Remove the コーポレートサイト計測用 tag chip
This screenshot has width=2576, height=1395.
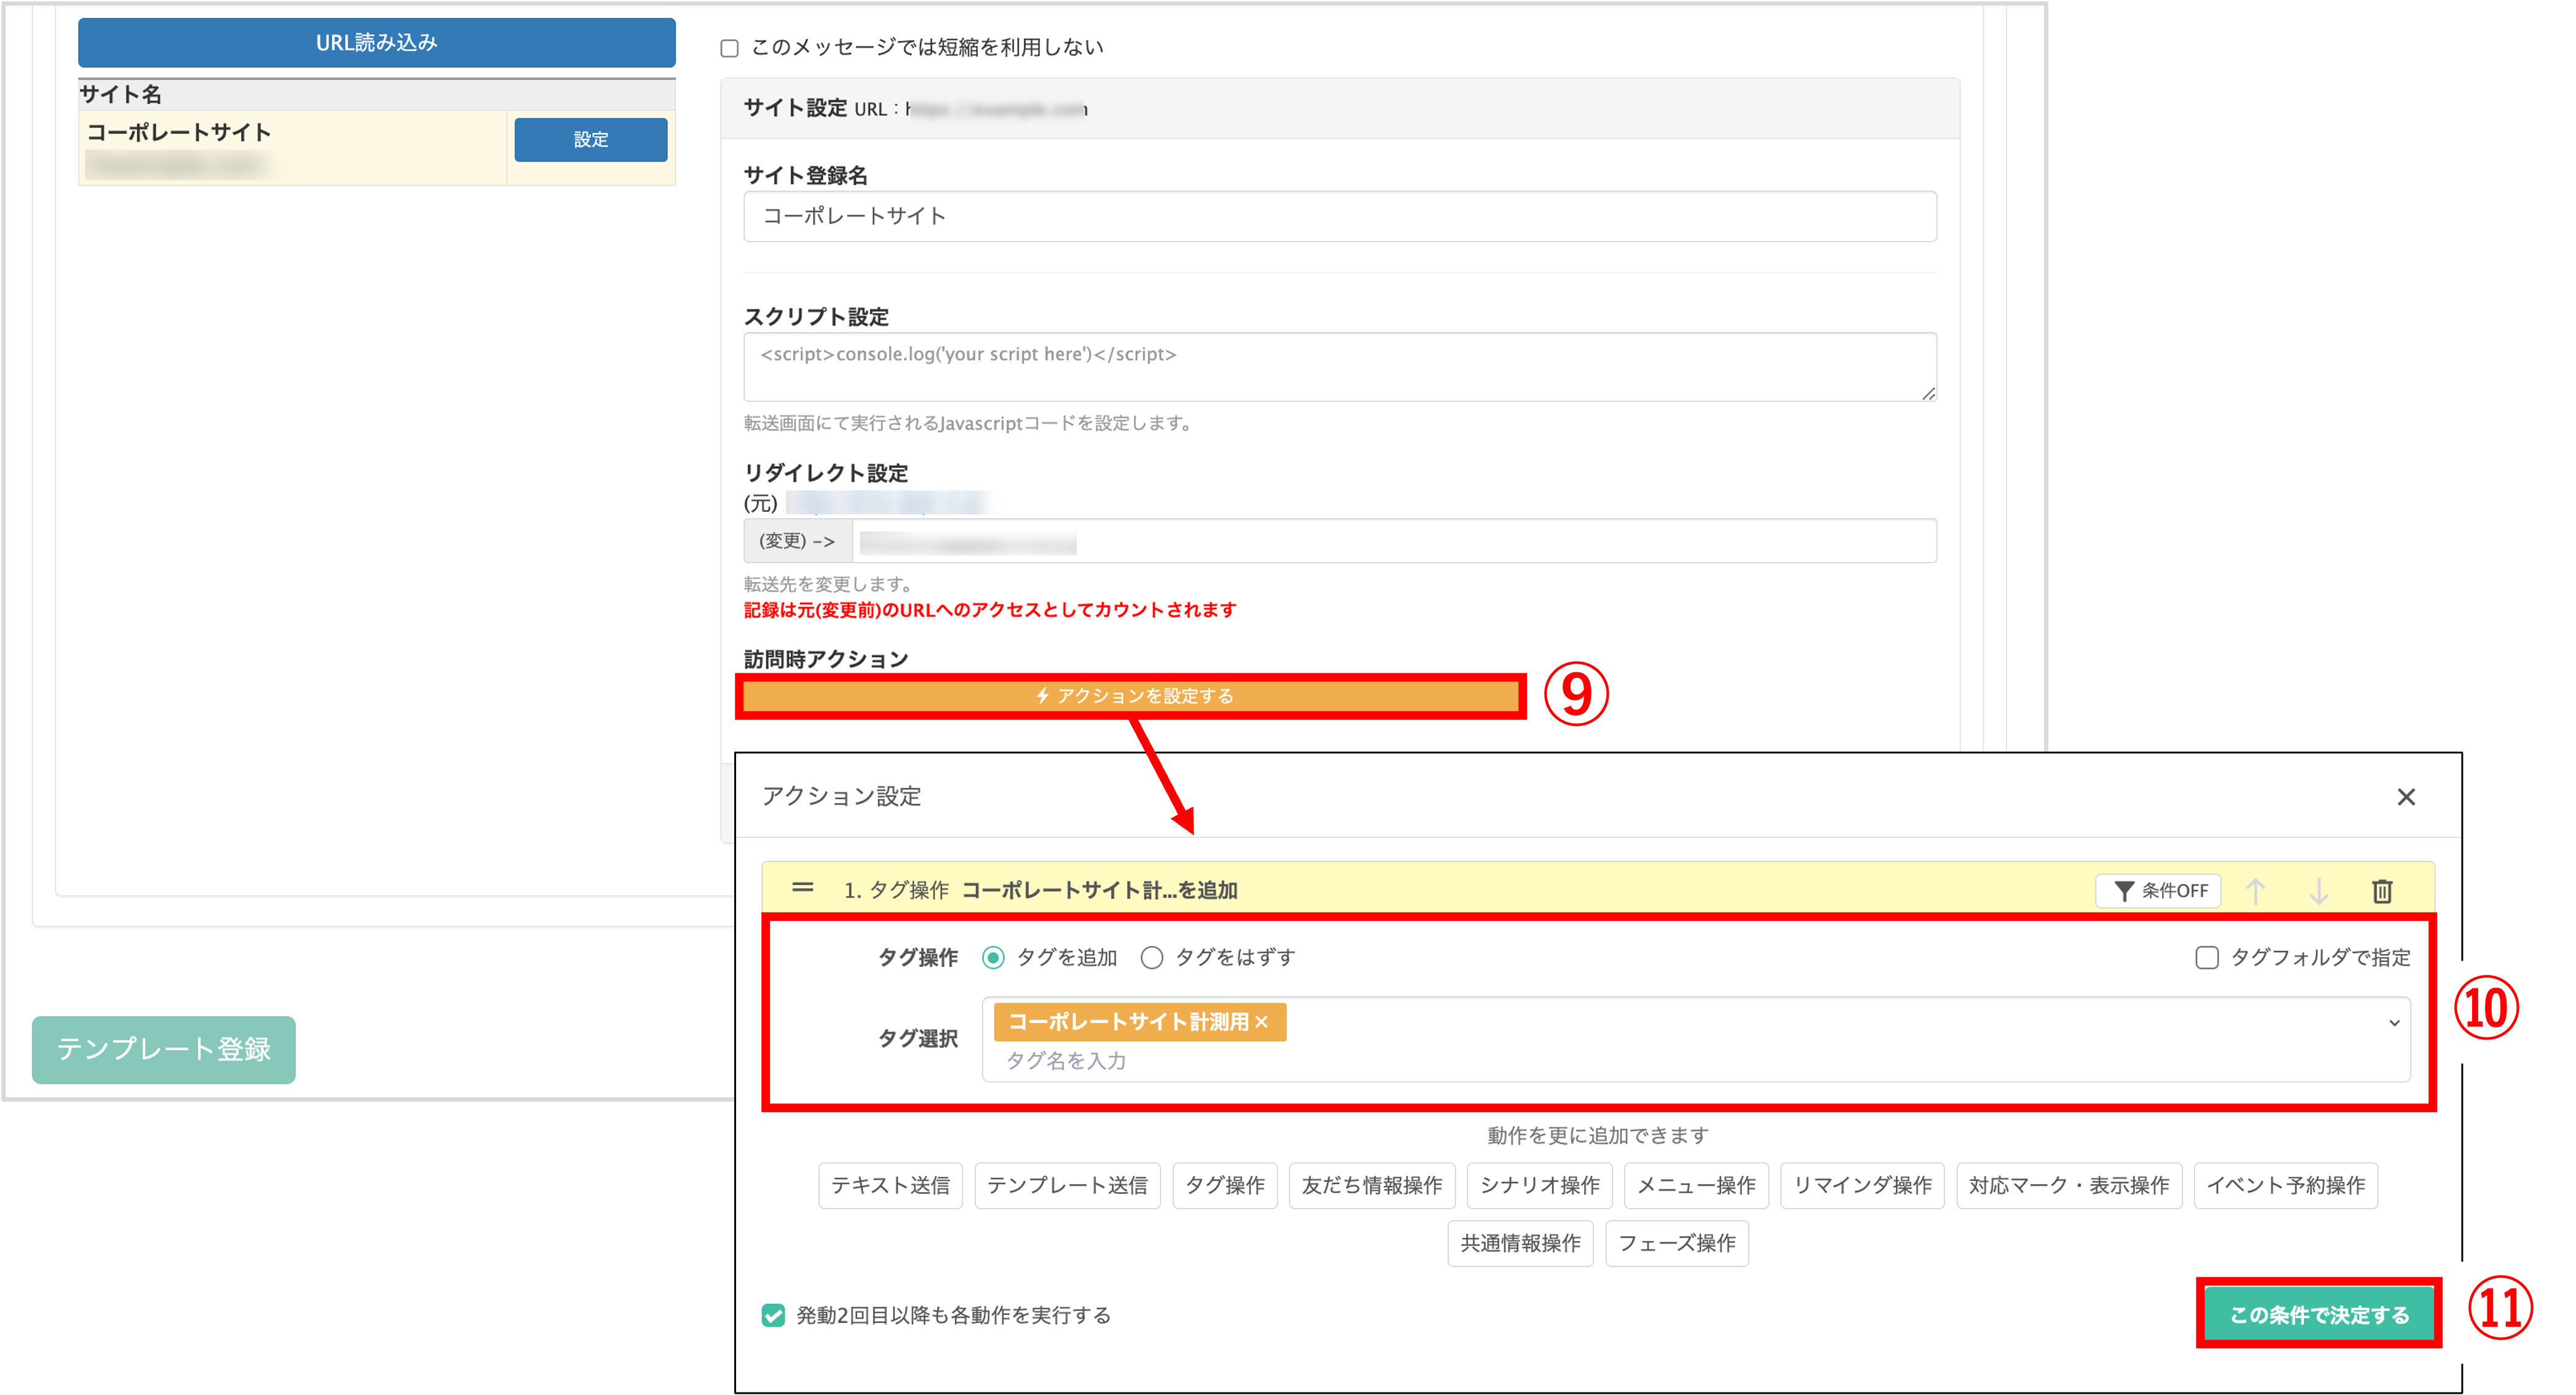[x=1261, y=1021]
